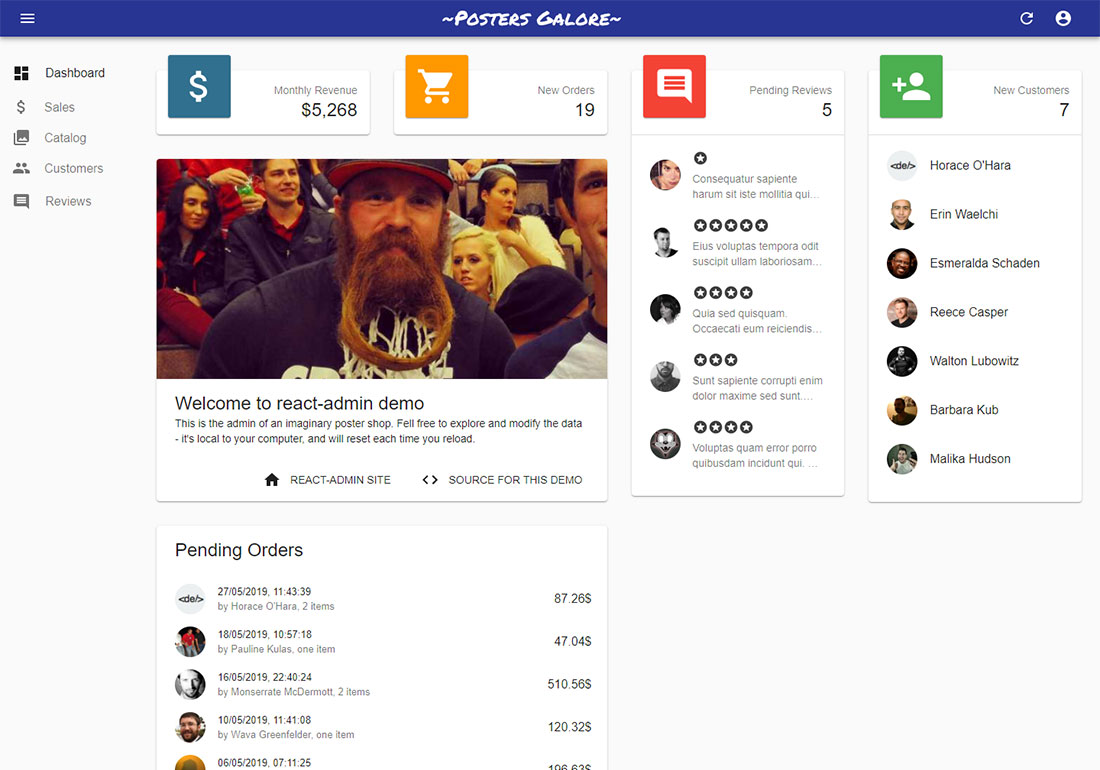The height and width of the screenshot is (770, 1100).
Task: Click reviewer avatar beside 'Voluptas quam error' review
Action: coord(665,444)
